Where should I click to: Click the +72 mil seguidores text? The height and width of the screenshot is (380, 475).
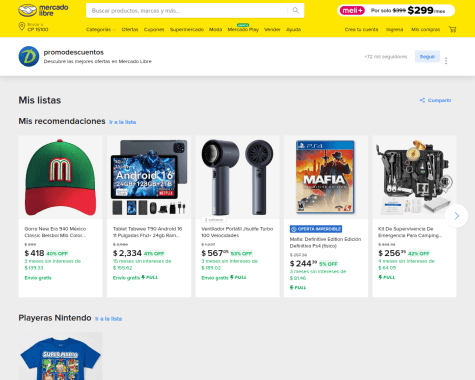click(386, 57)
